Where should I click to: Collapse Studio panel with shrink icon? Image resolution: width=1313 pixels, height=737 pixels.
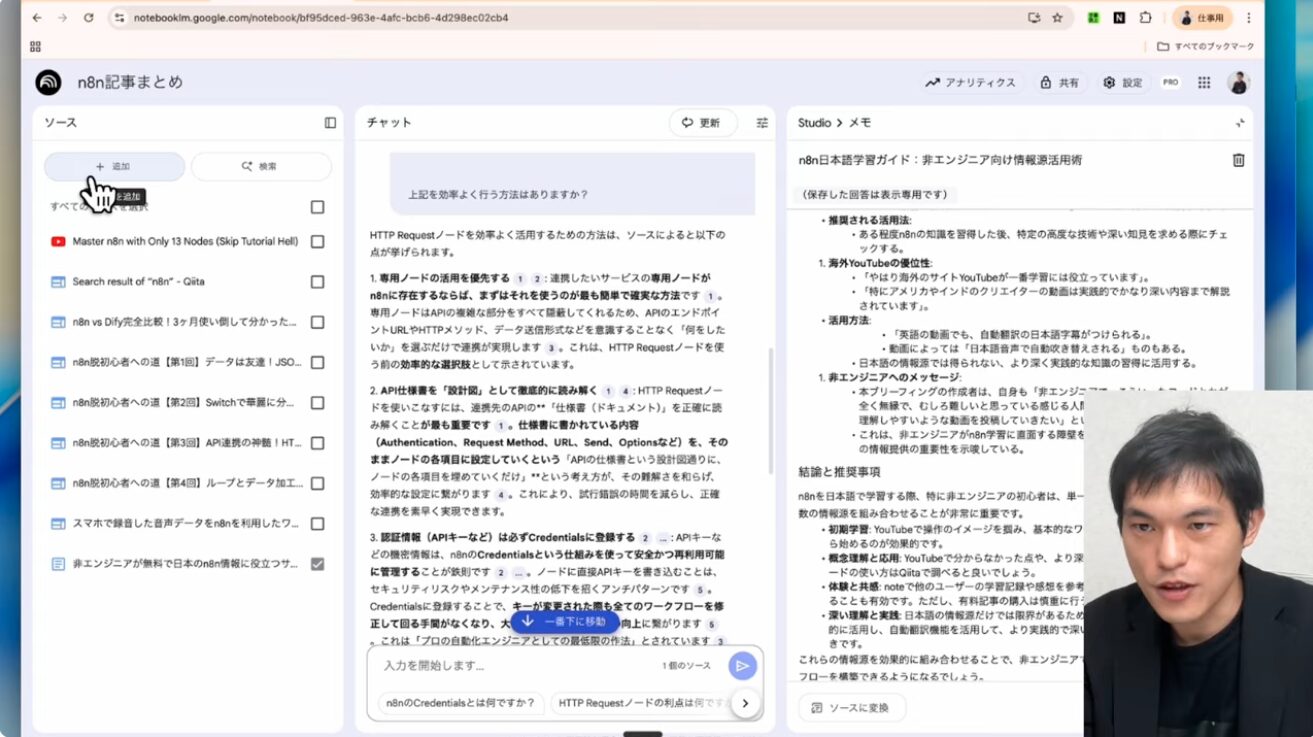(x=1240, y=123)
